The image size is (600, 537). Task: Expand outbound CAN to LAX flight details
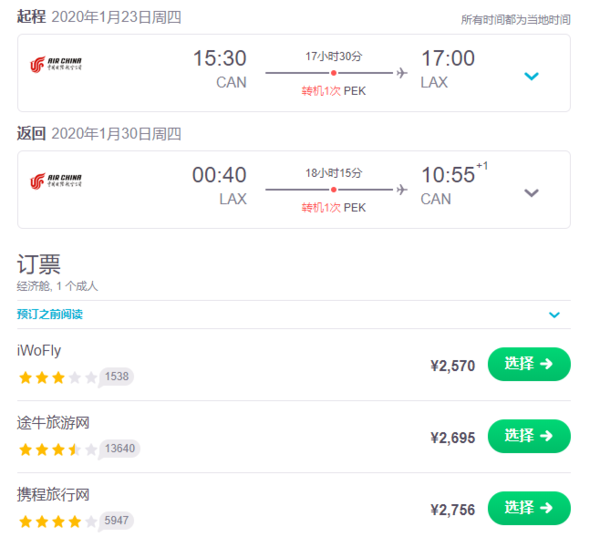(531, 76)
